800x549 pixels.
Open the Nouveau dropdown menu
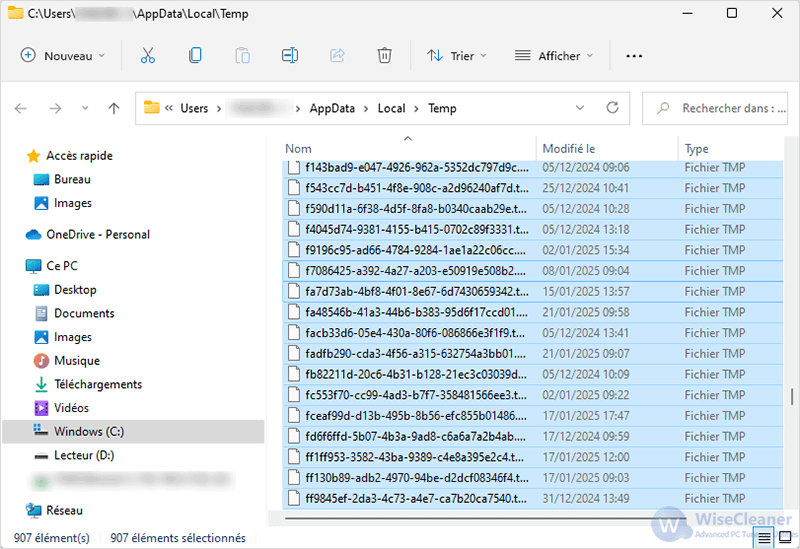(62, 56)
